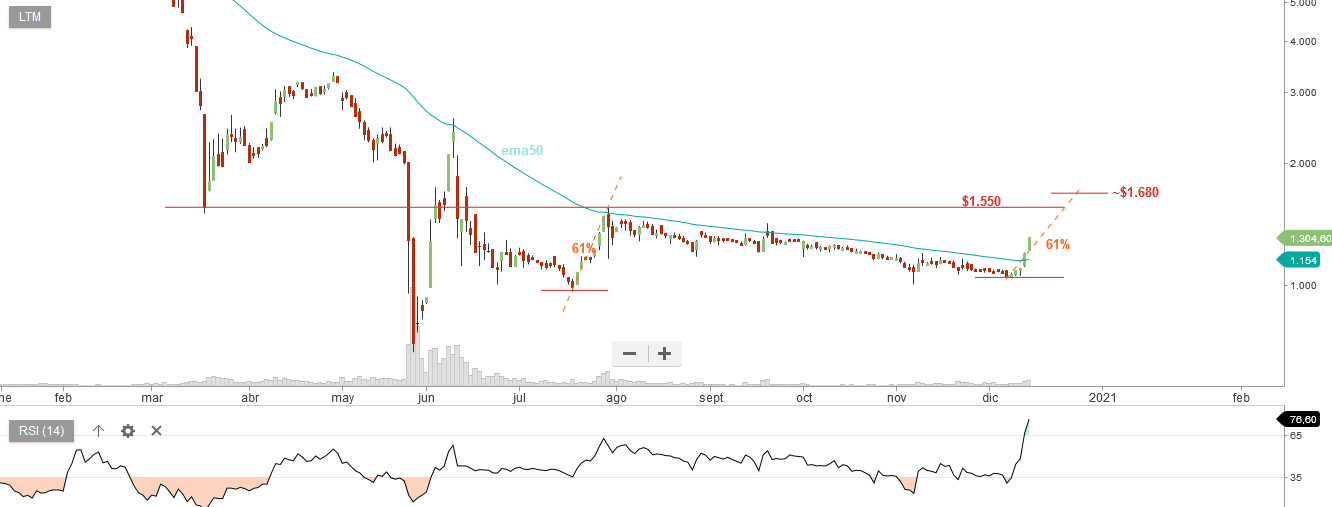1332x507 pixels.
Task: Remove RSI indicator with X icon
Action: click(157, 431)
